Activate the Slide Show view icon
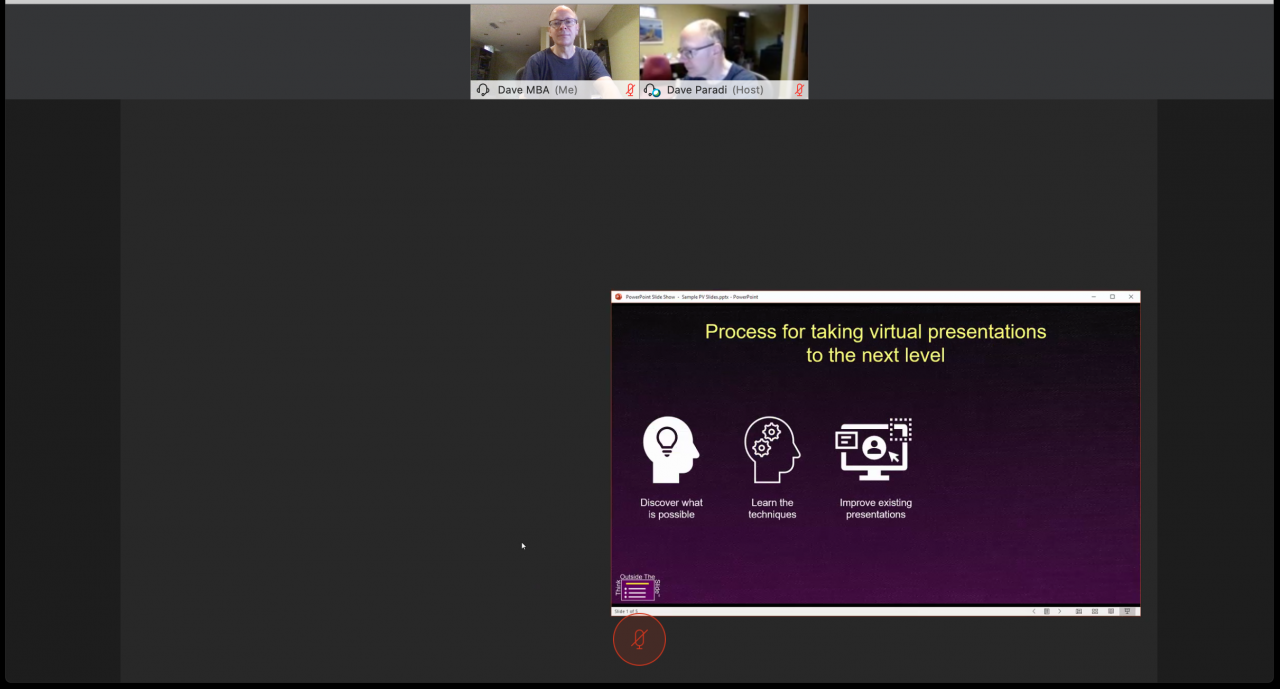The width and height of the screenshot is (1280, 689). click(x=1127, y=611)
